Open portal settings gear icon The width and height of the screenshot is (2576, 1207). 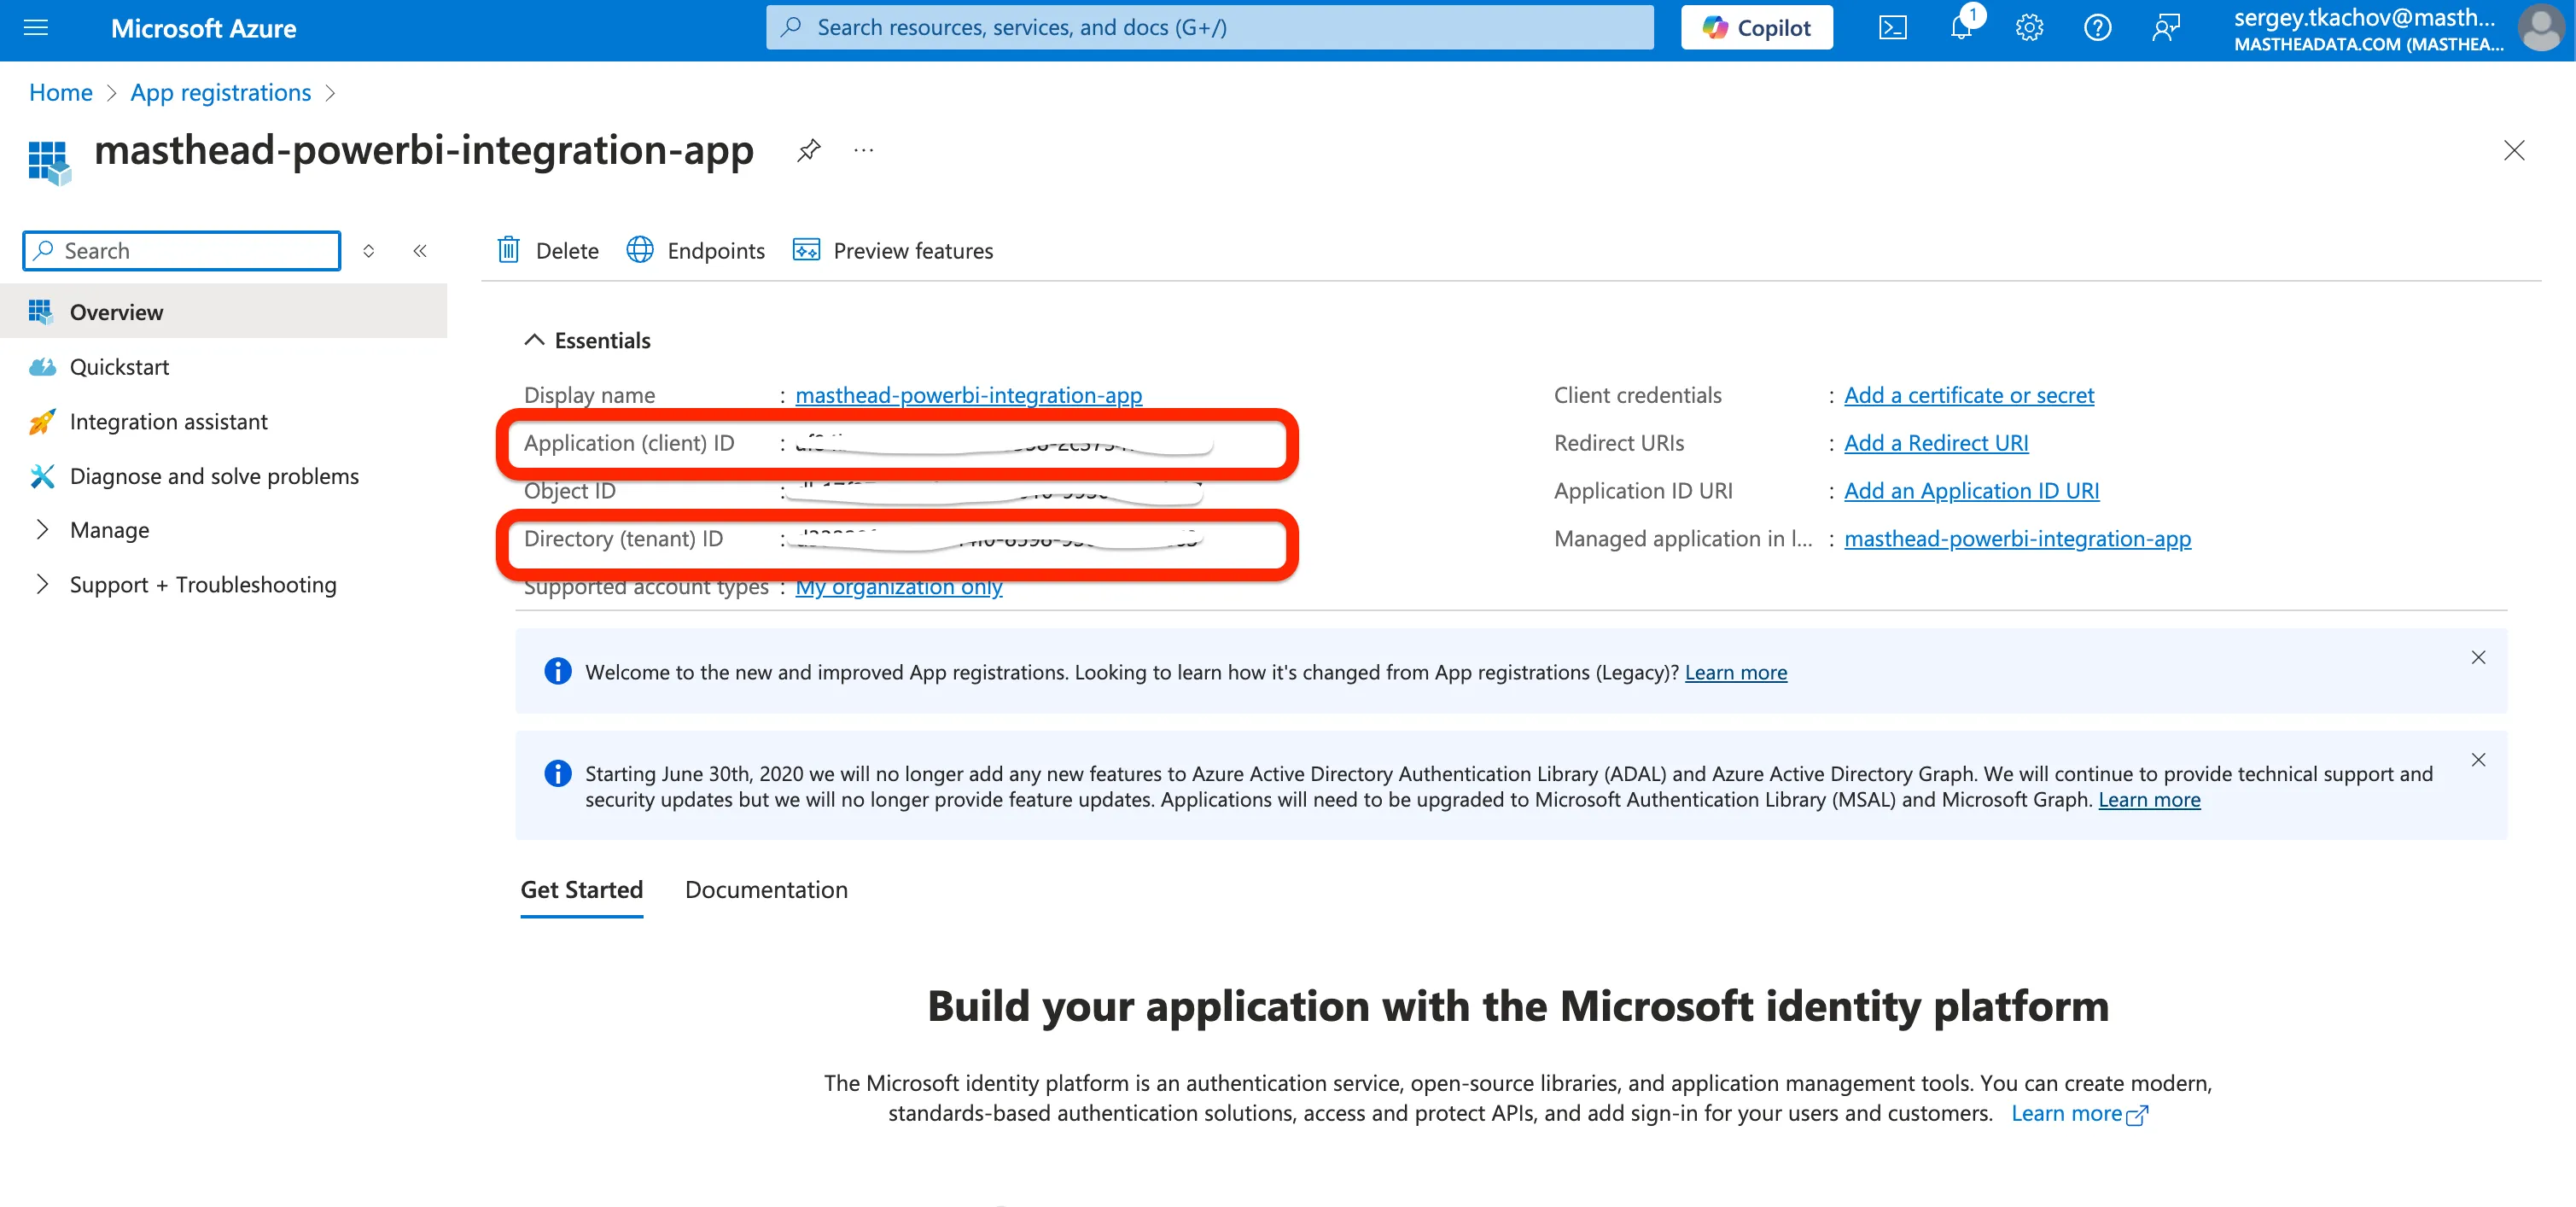(2029, 28)
